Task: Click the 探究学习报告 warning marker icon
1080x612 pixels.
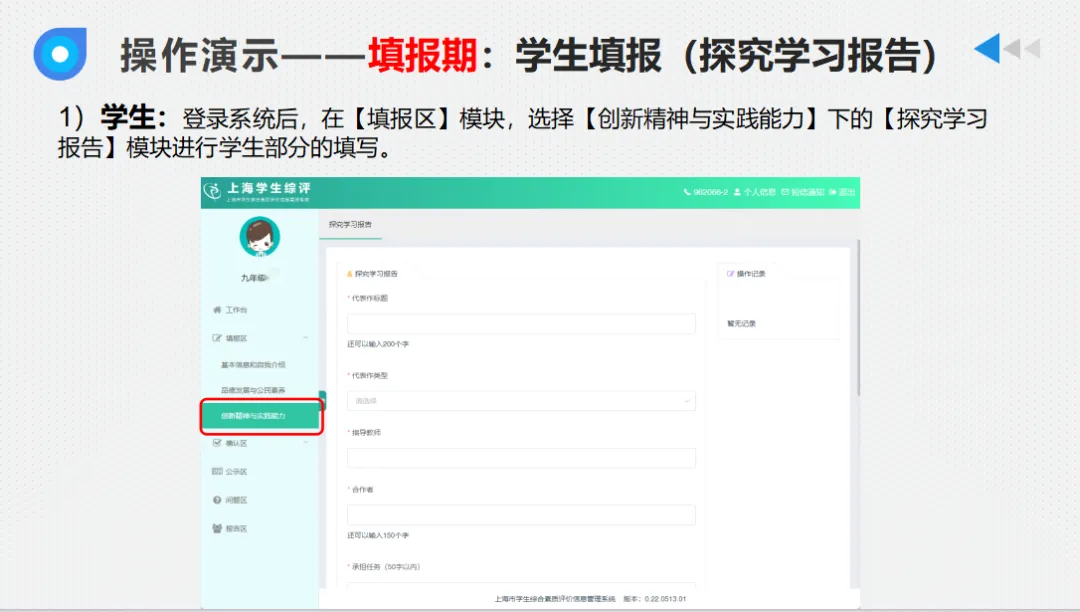Action: pyautogui.click(x=347, y=271)
